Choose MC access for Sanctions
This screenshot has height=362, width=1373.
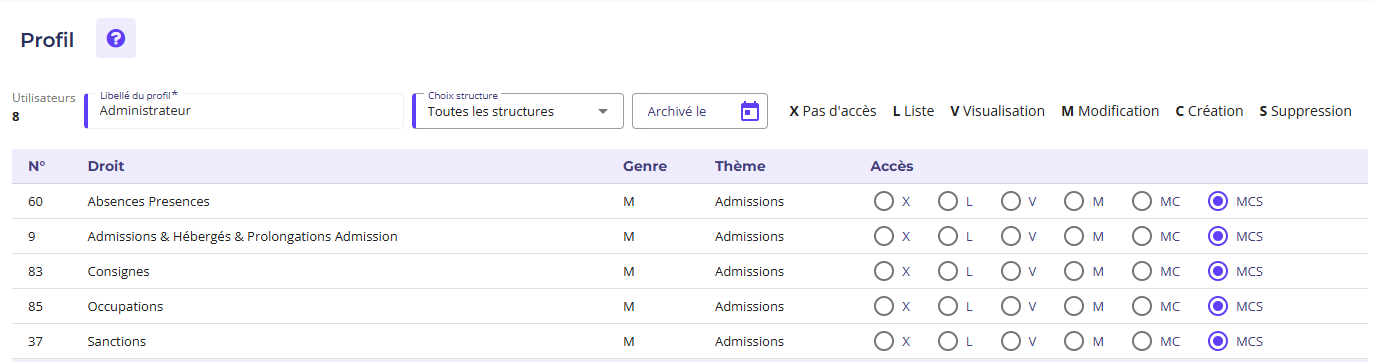click(x=1142, y=341)
